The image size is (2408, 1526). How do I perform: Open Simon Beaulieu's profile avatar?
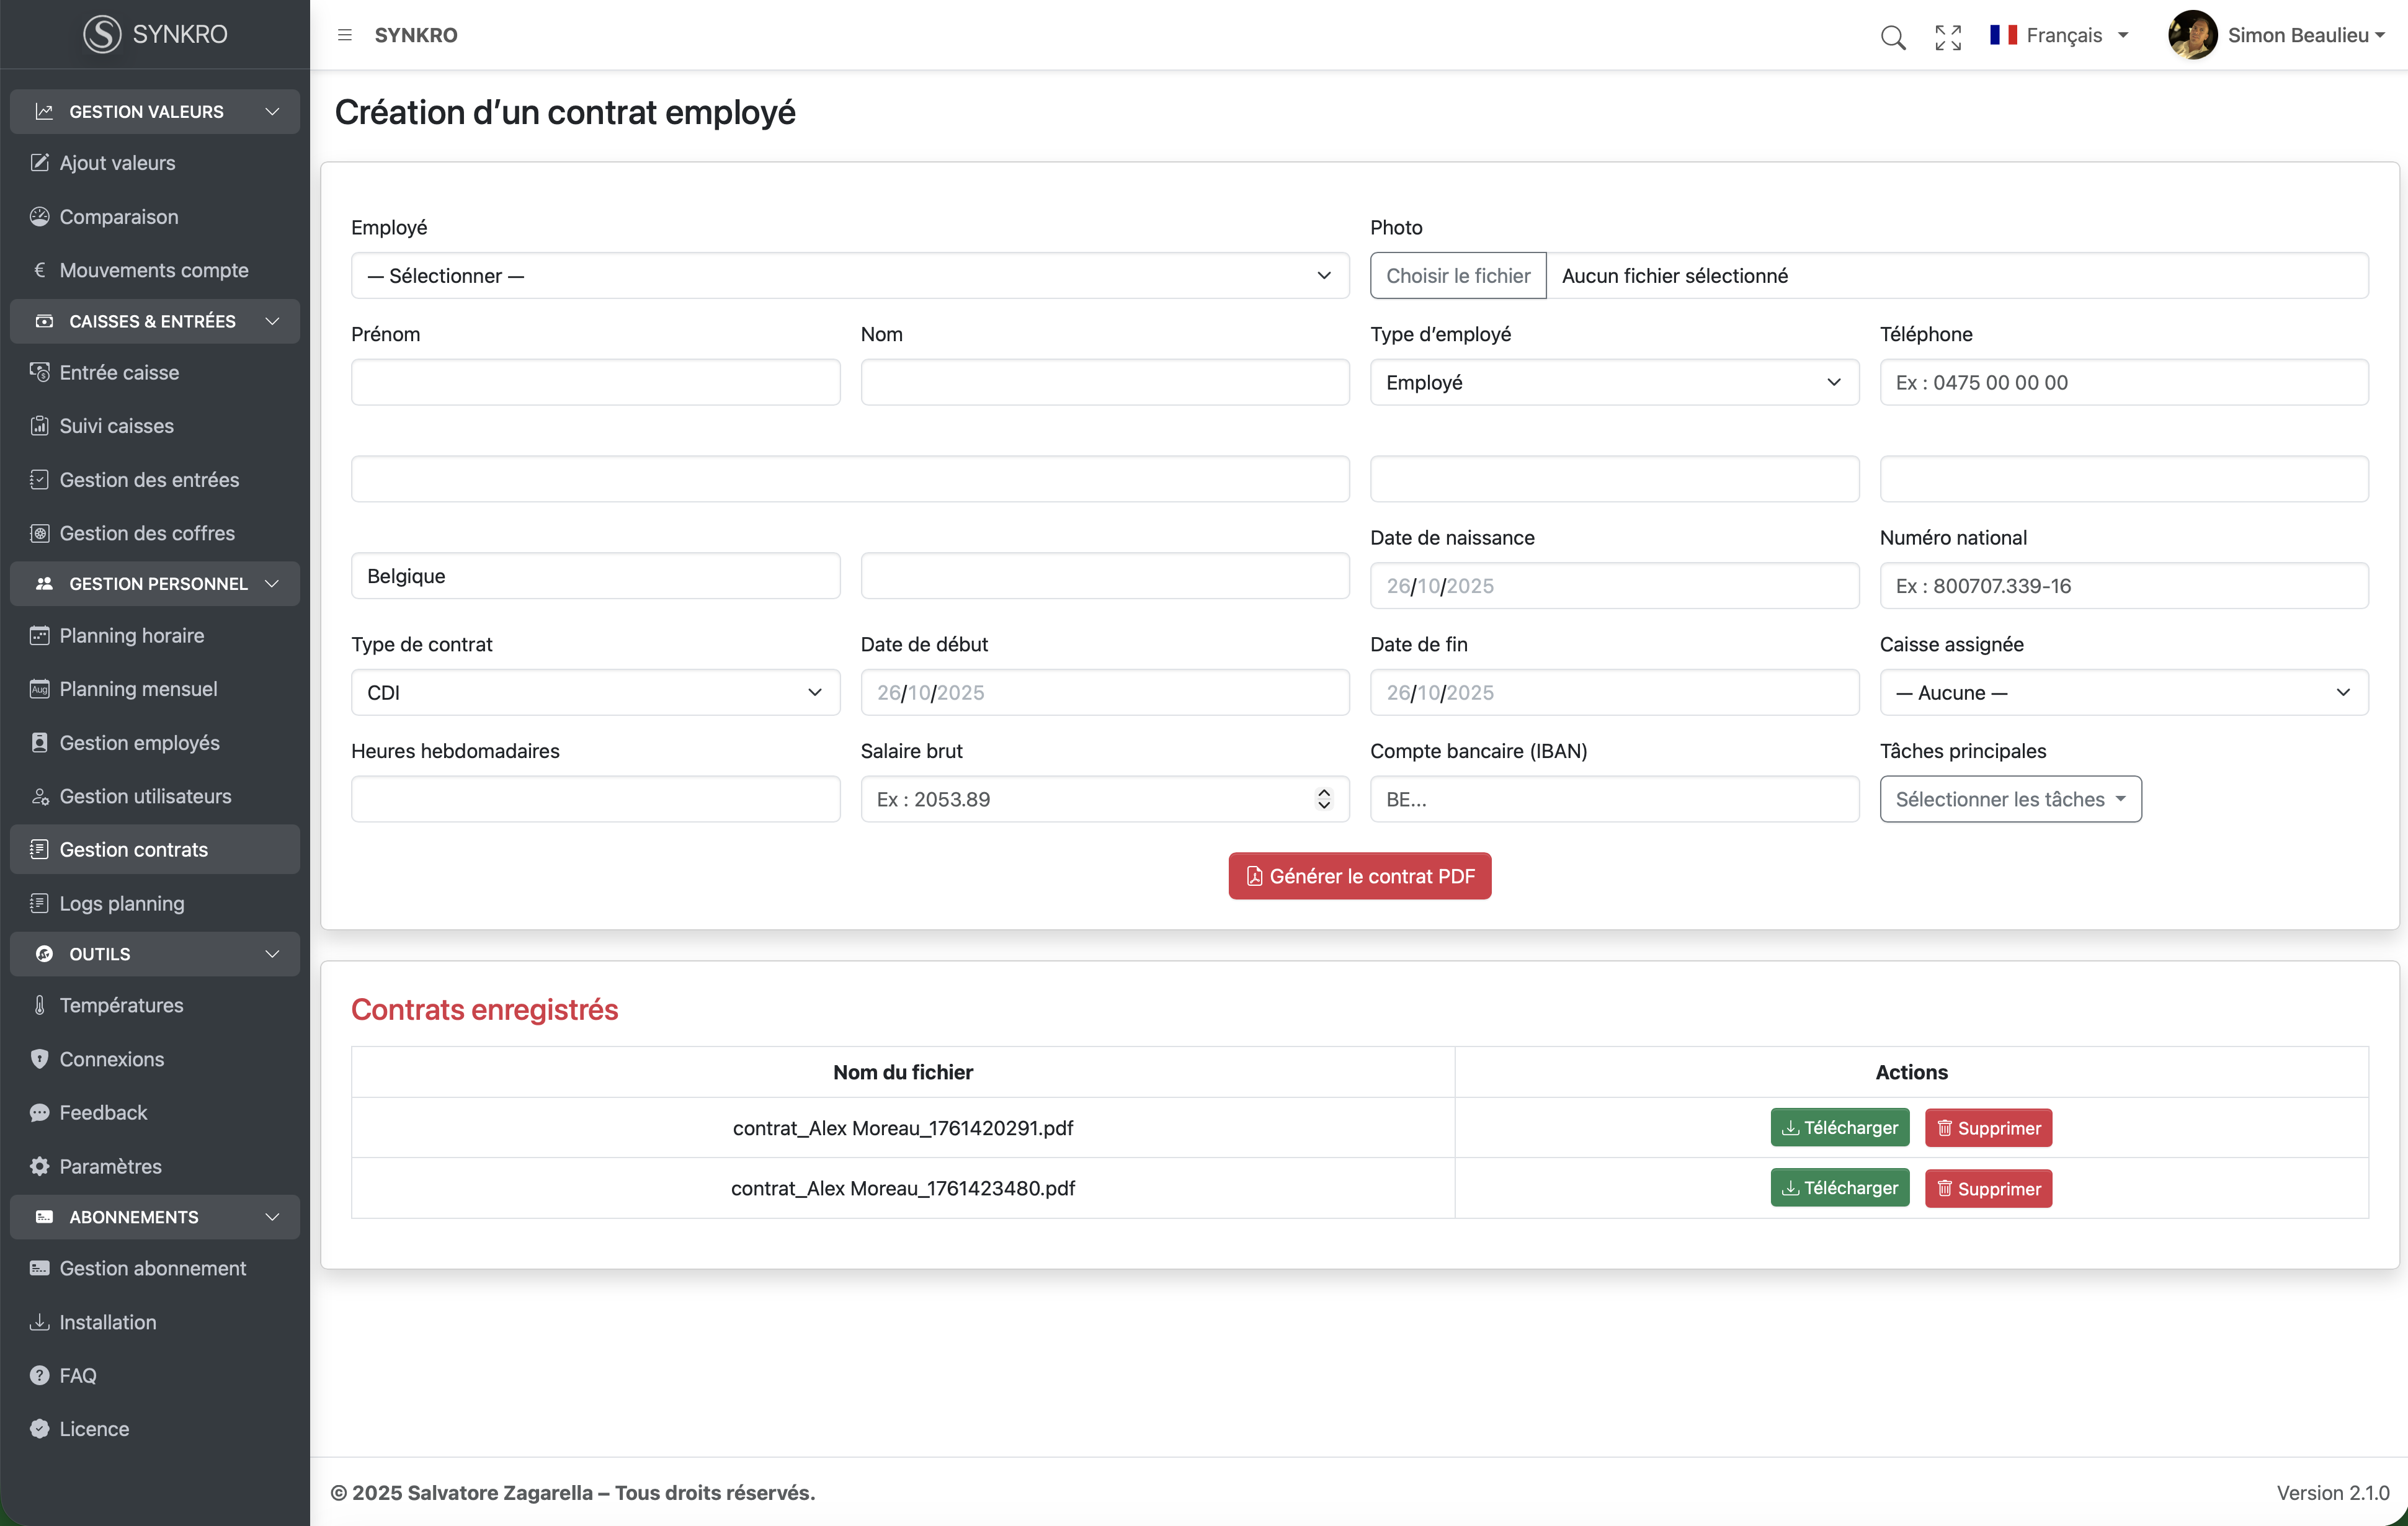point(2192,35)
